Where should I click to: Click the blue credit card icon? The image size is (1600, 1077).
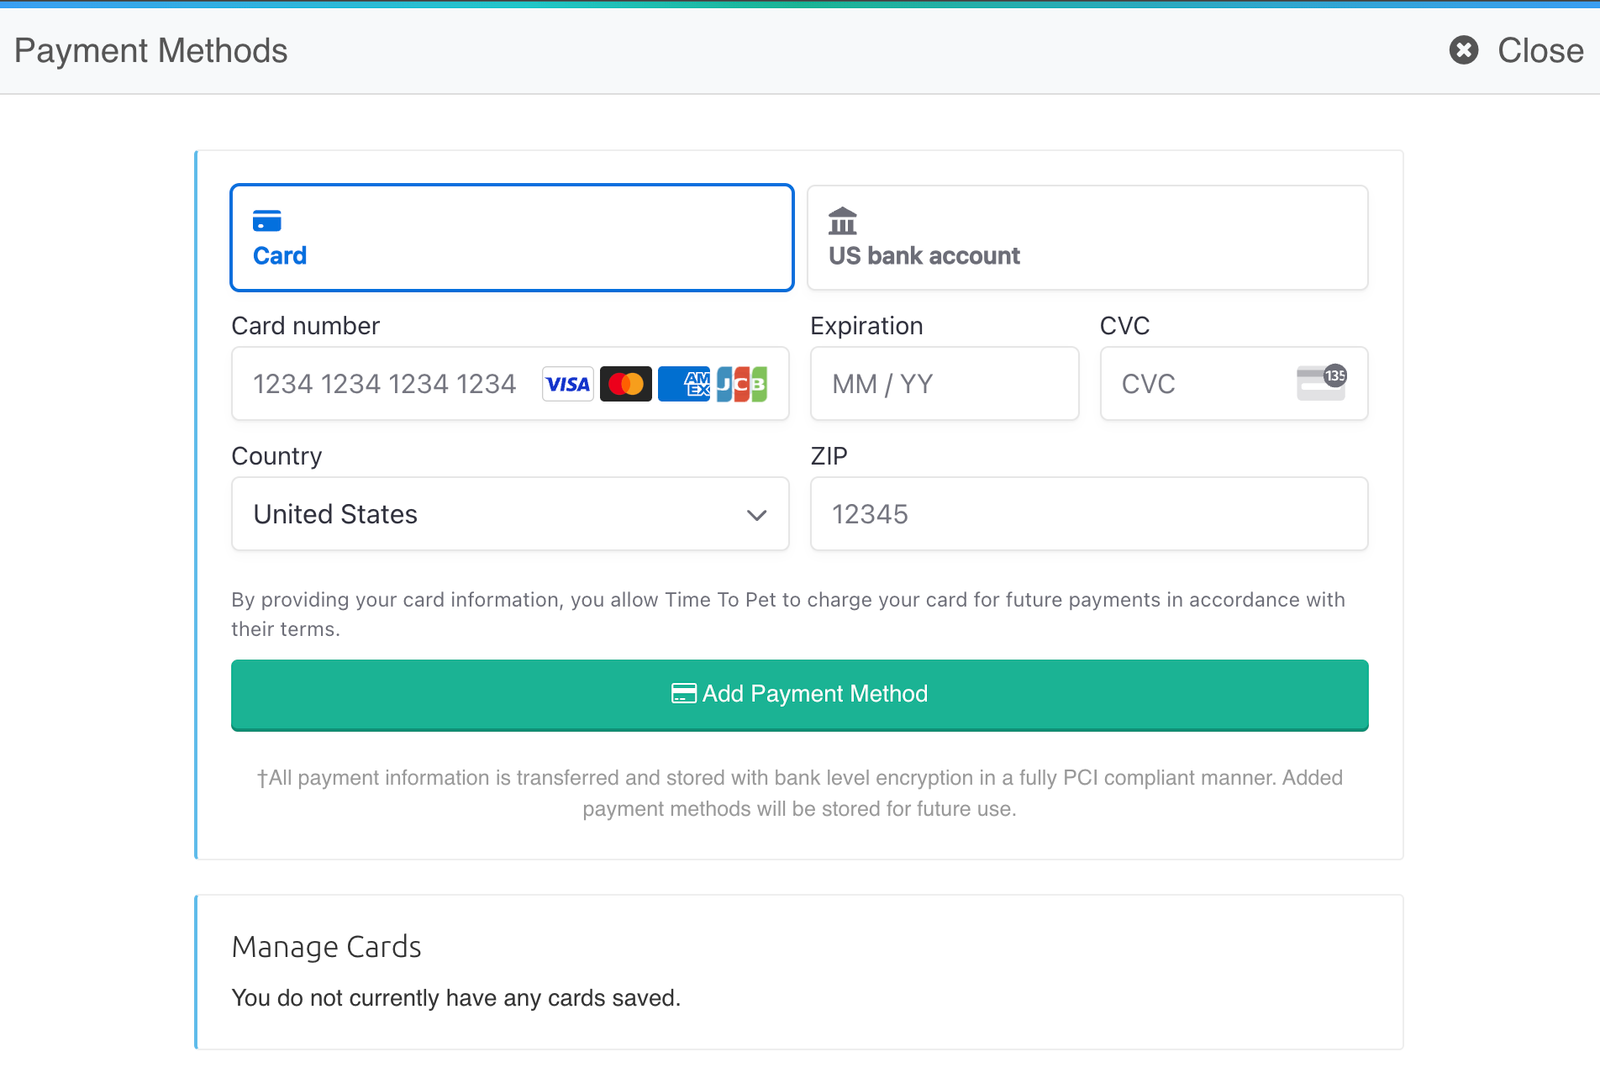pyautogui.click(x=267, y=221)
